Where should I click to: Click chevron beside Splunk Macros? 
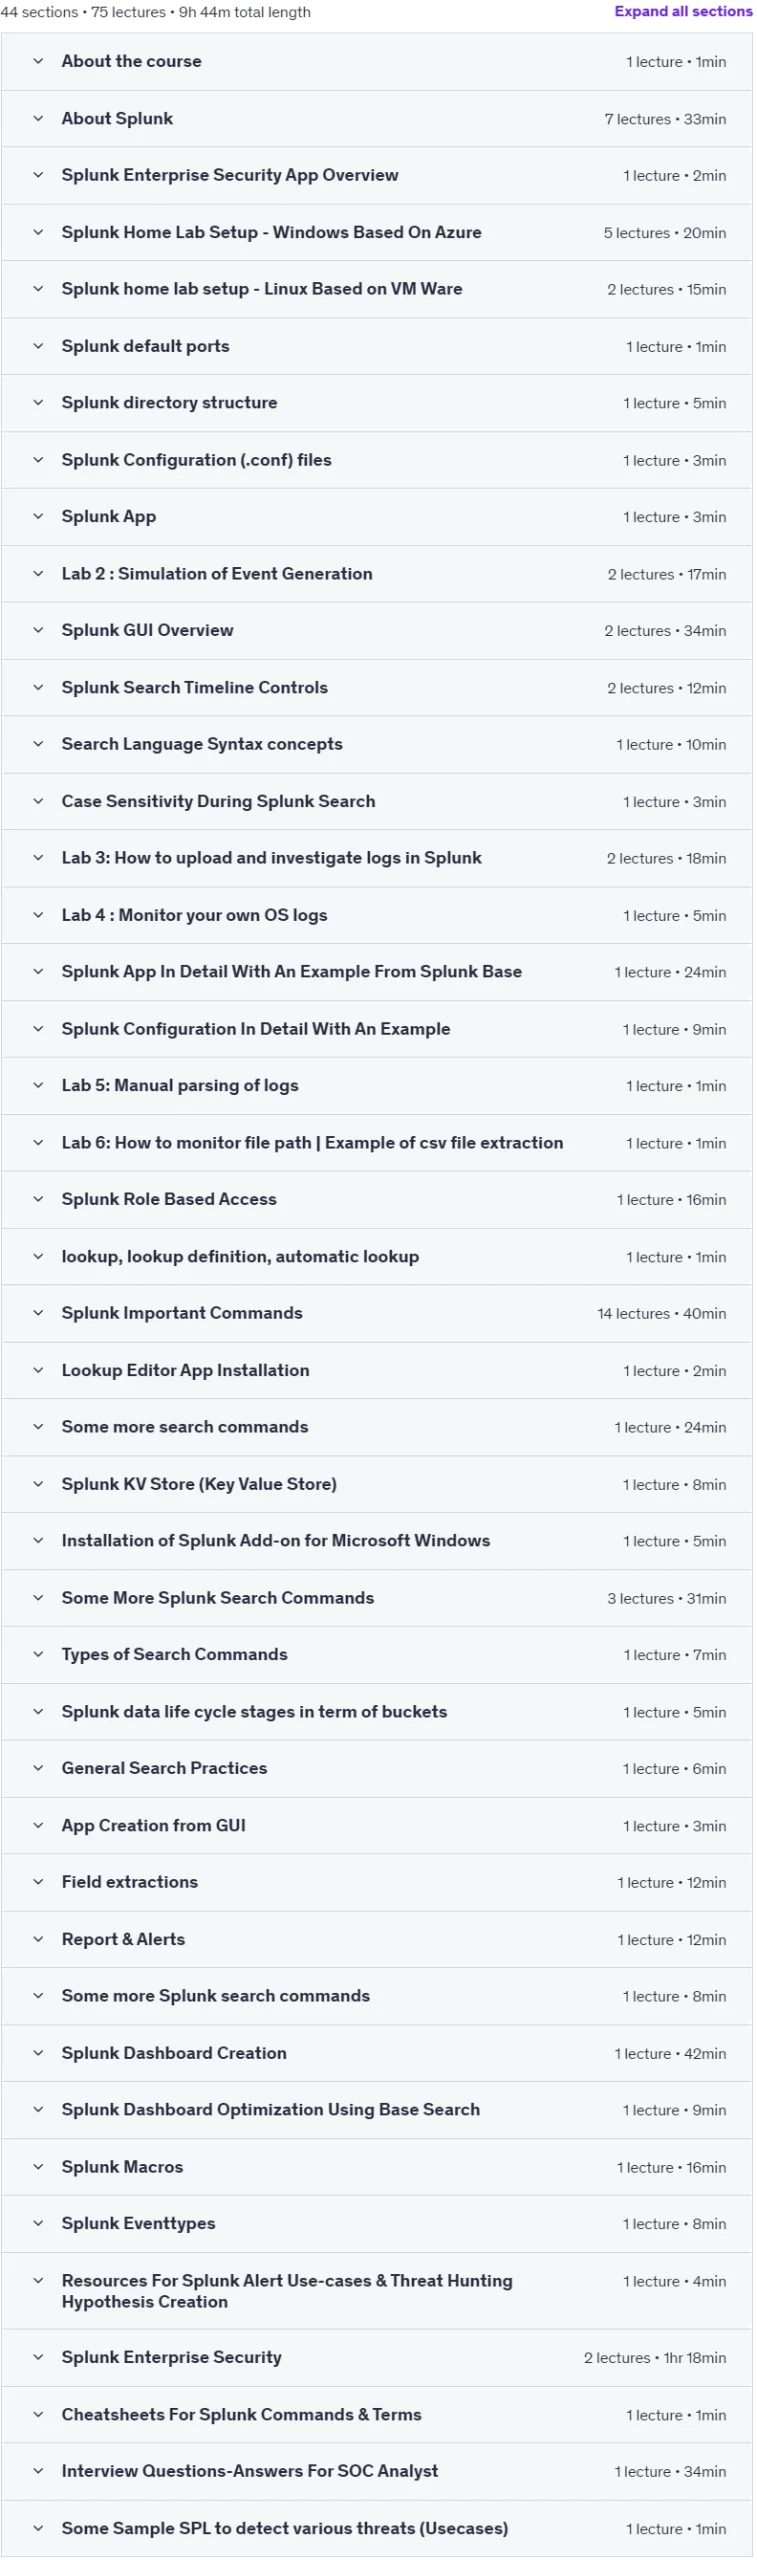pos(38,2167)
